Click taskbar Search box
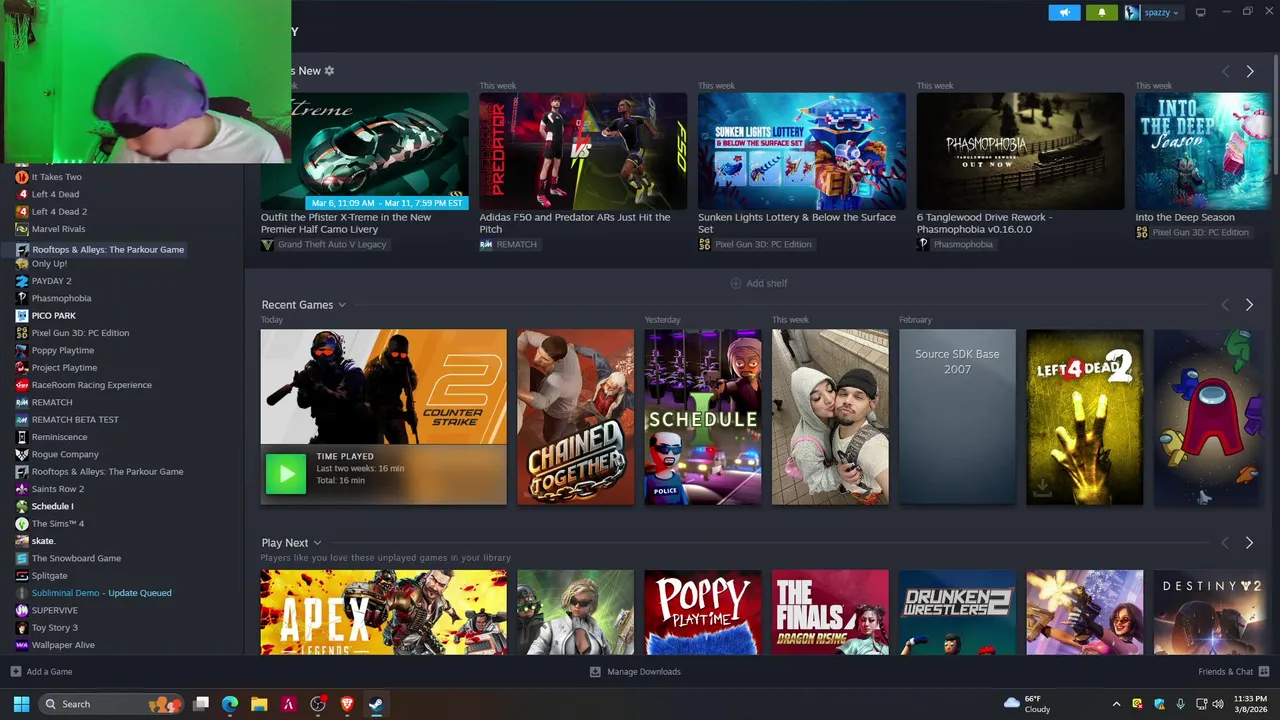The width and height of the screenshot is (1280, 720). (x=111, y=704)
